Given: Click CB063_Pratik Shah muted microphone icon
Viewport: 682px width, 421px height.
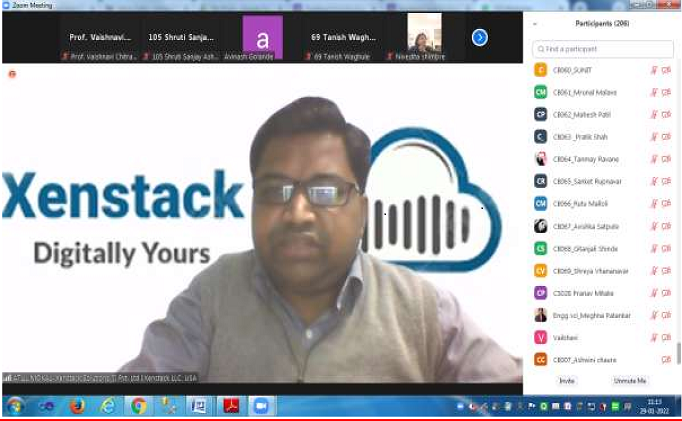Looking at the screenshot, I should click(x=654, y=137).
